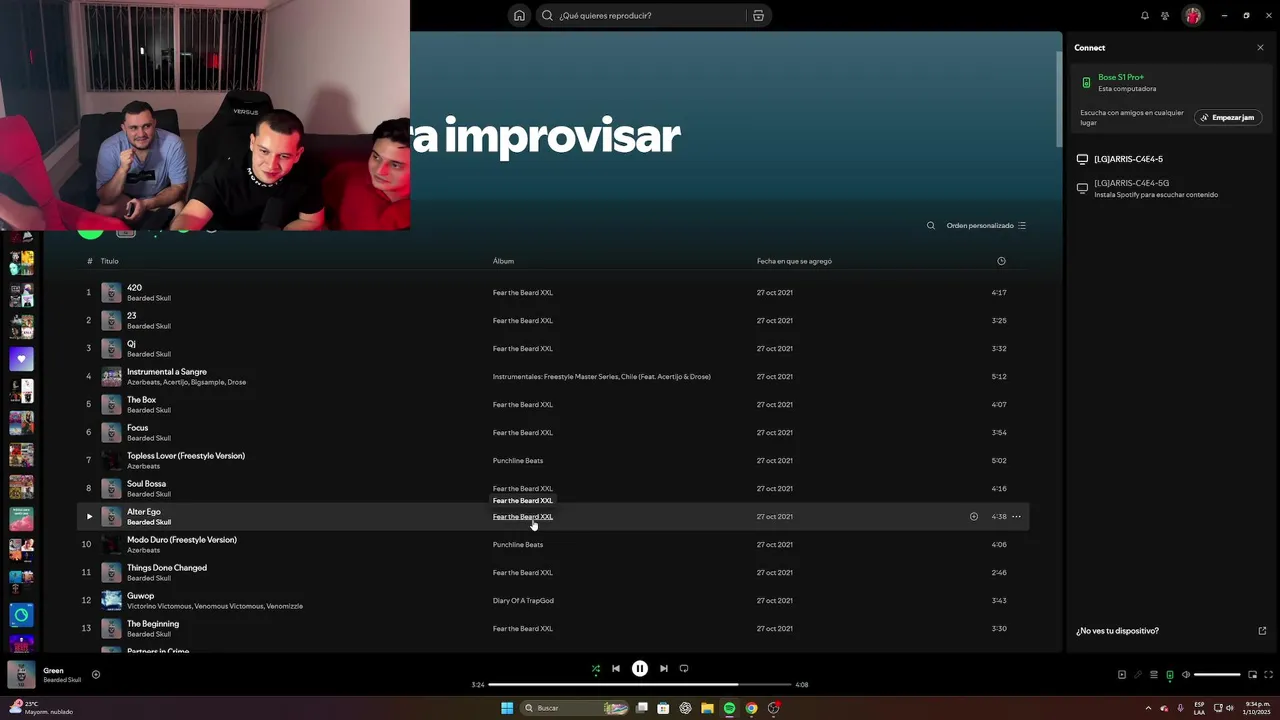This screenshot has width=1280, height=720.
Task: Open the notifications bell
Action: [x=1145, y=15]
